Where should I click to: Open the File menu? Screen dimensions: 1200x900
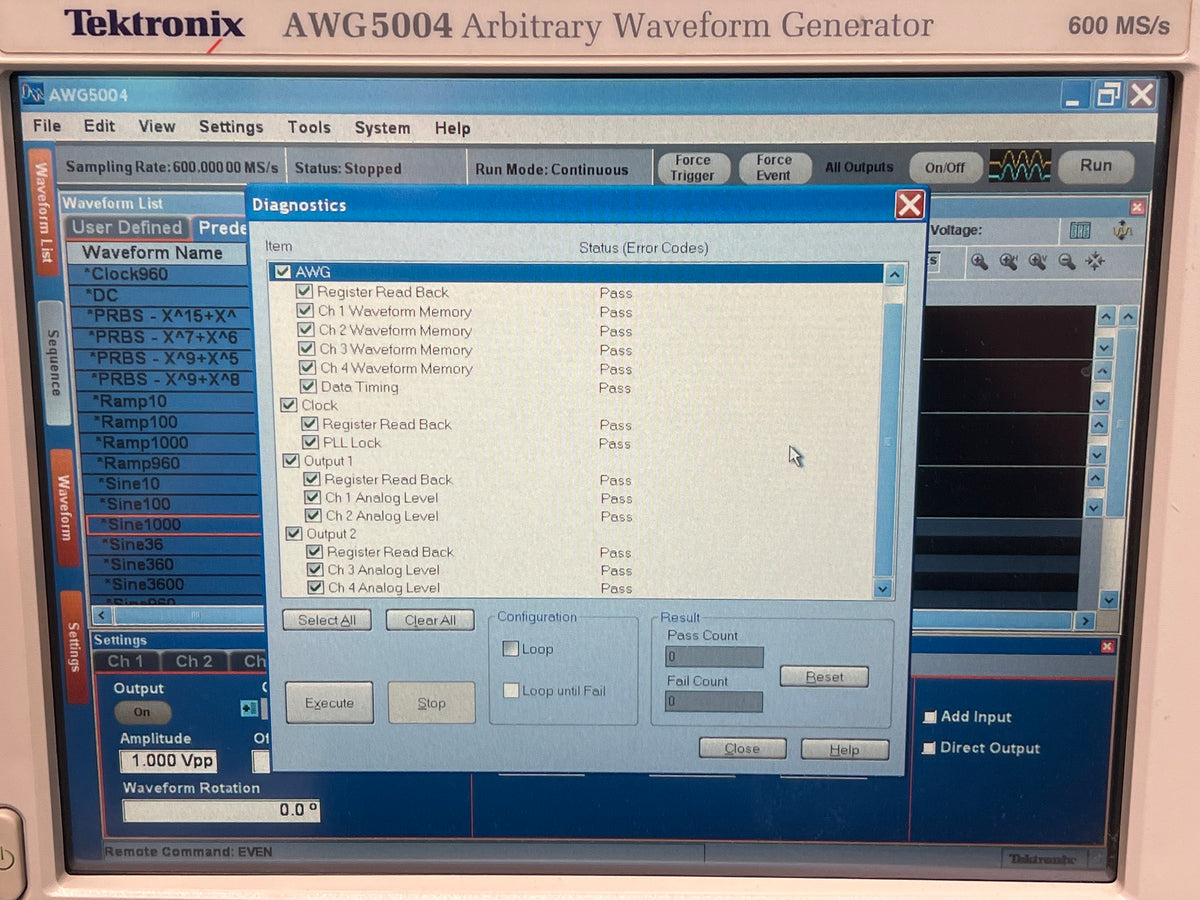tap(46, 126)
